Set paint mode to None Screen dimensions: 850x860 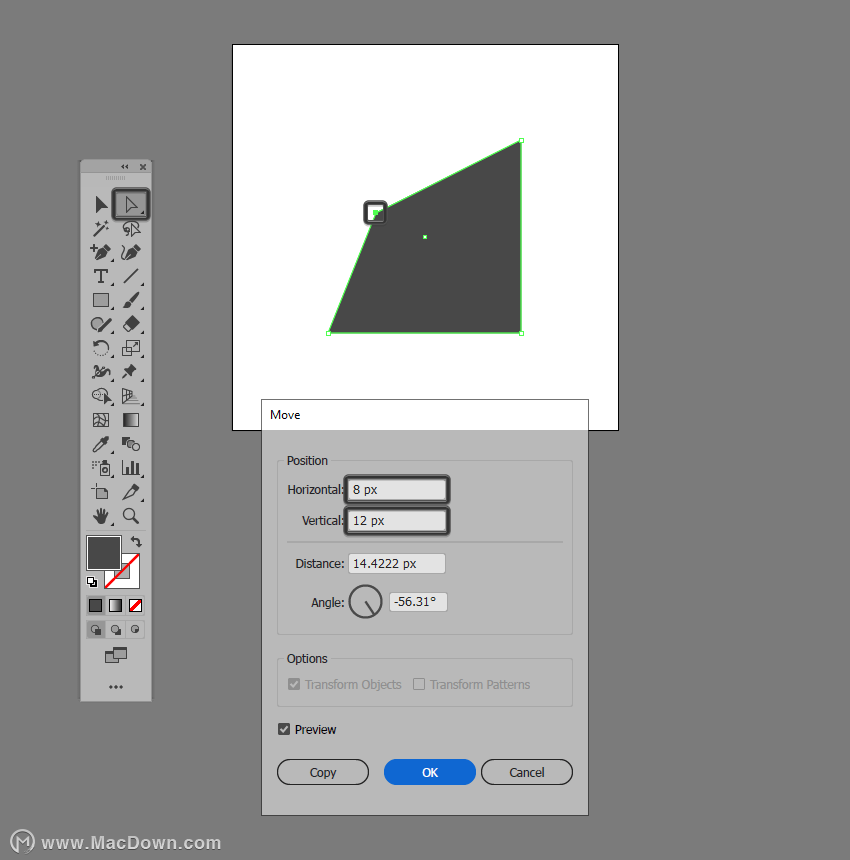click(x=135, y=605)
